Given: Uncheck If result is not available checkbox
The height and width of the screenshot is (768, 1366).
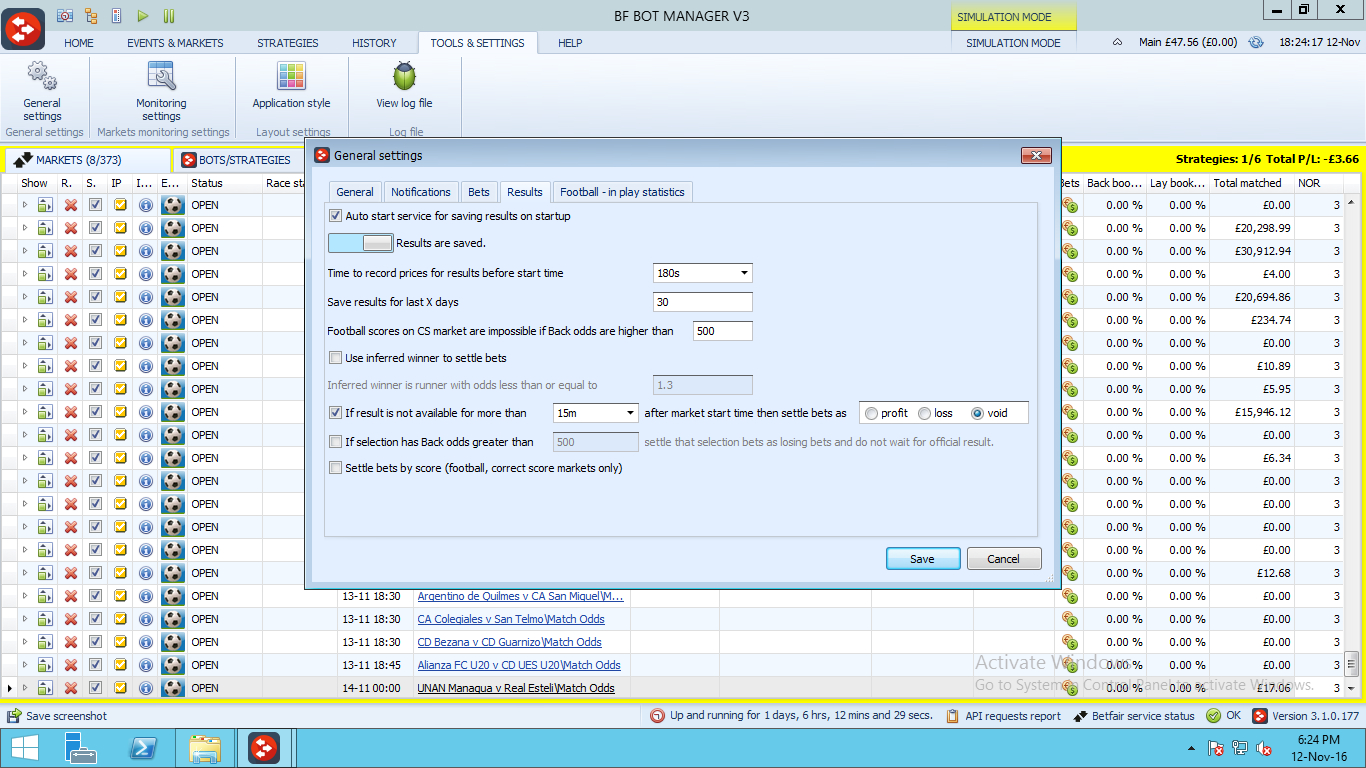Looking at the screenshot, I should point(335,412).
